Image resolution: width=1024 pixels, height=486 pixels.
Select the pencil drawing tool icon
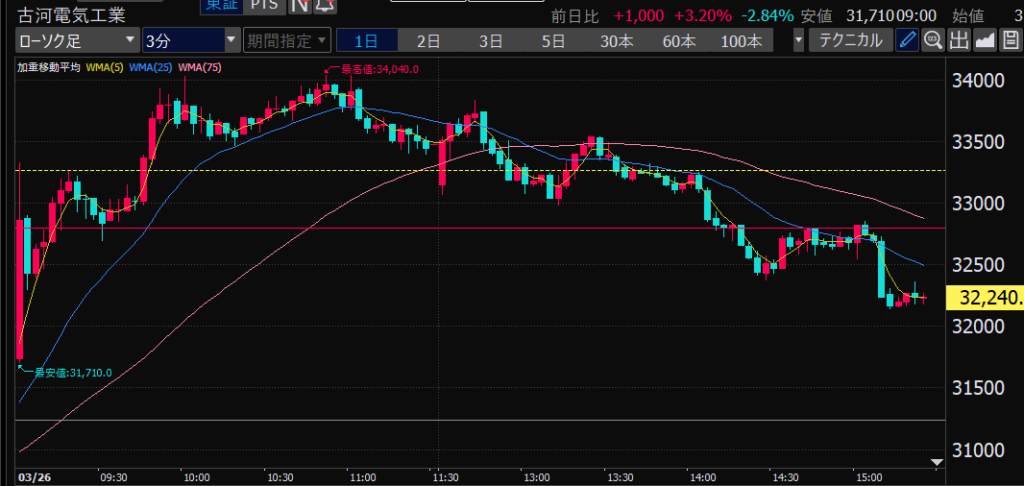coord(907,41)
